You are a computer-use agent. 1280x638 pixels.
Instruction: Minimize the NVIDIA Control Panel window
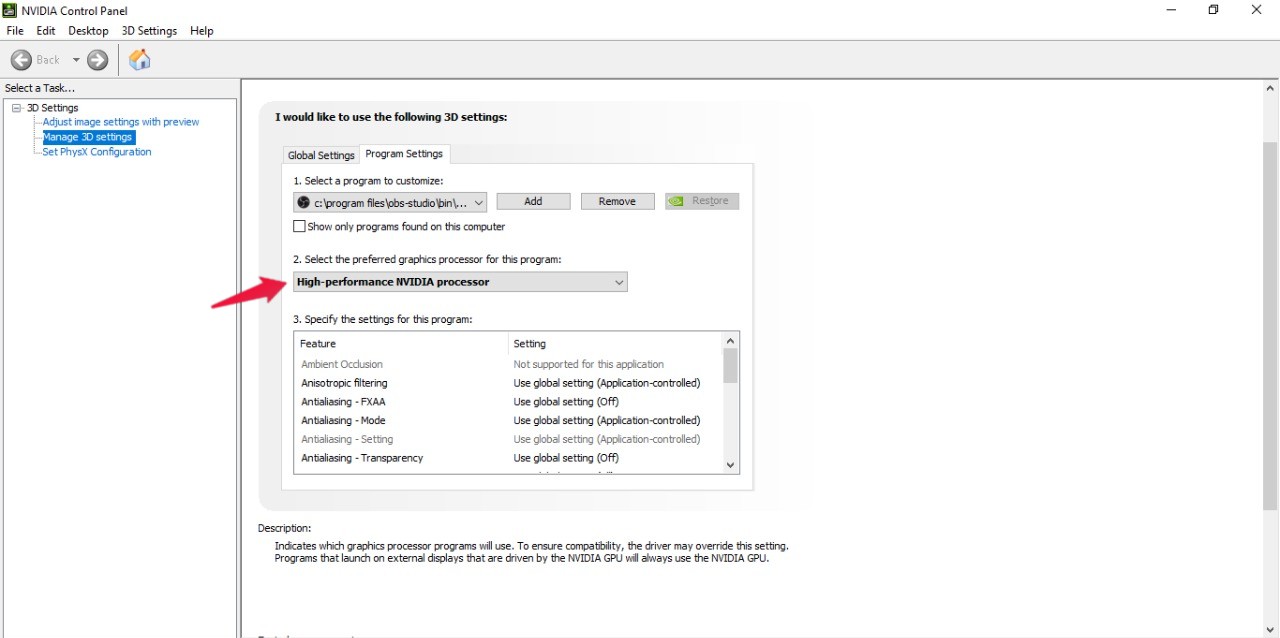pos(1170,10)
